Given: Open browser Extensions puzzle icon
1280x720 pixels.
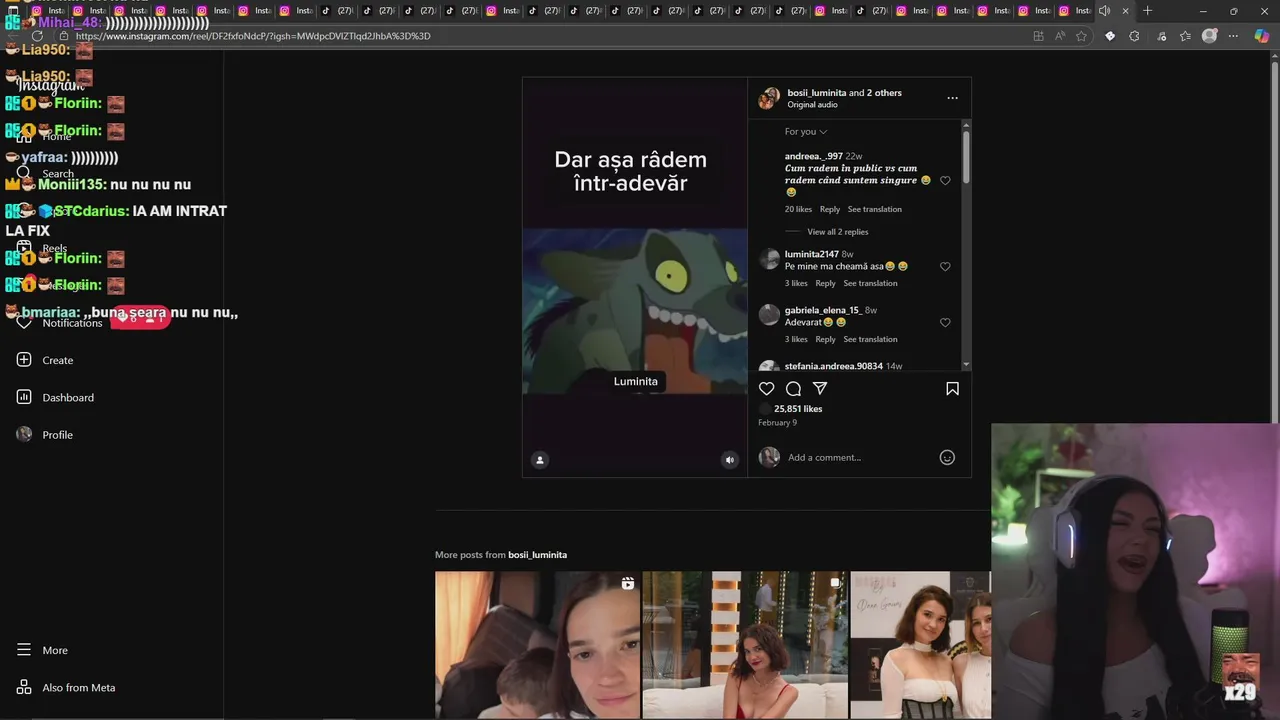Looking at the screenshot, I should 1134,36.
